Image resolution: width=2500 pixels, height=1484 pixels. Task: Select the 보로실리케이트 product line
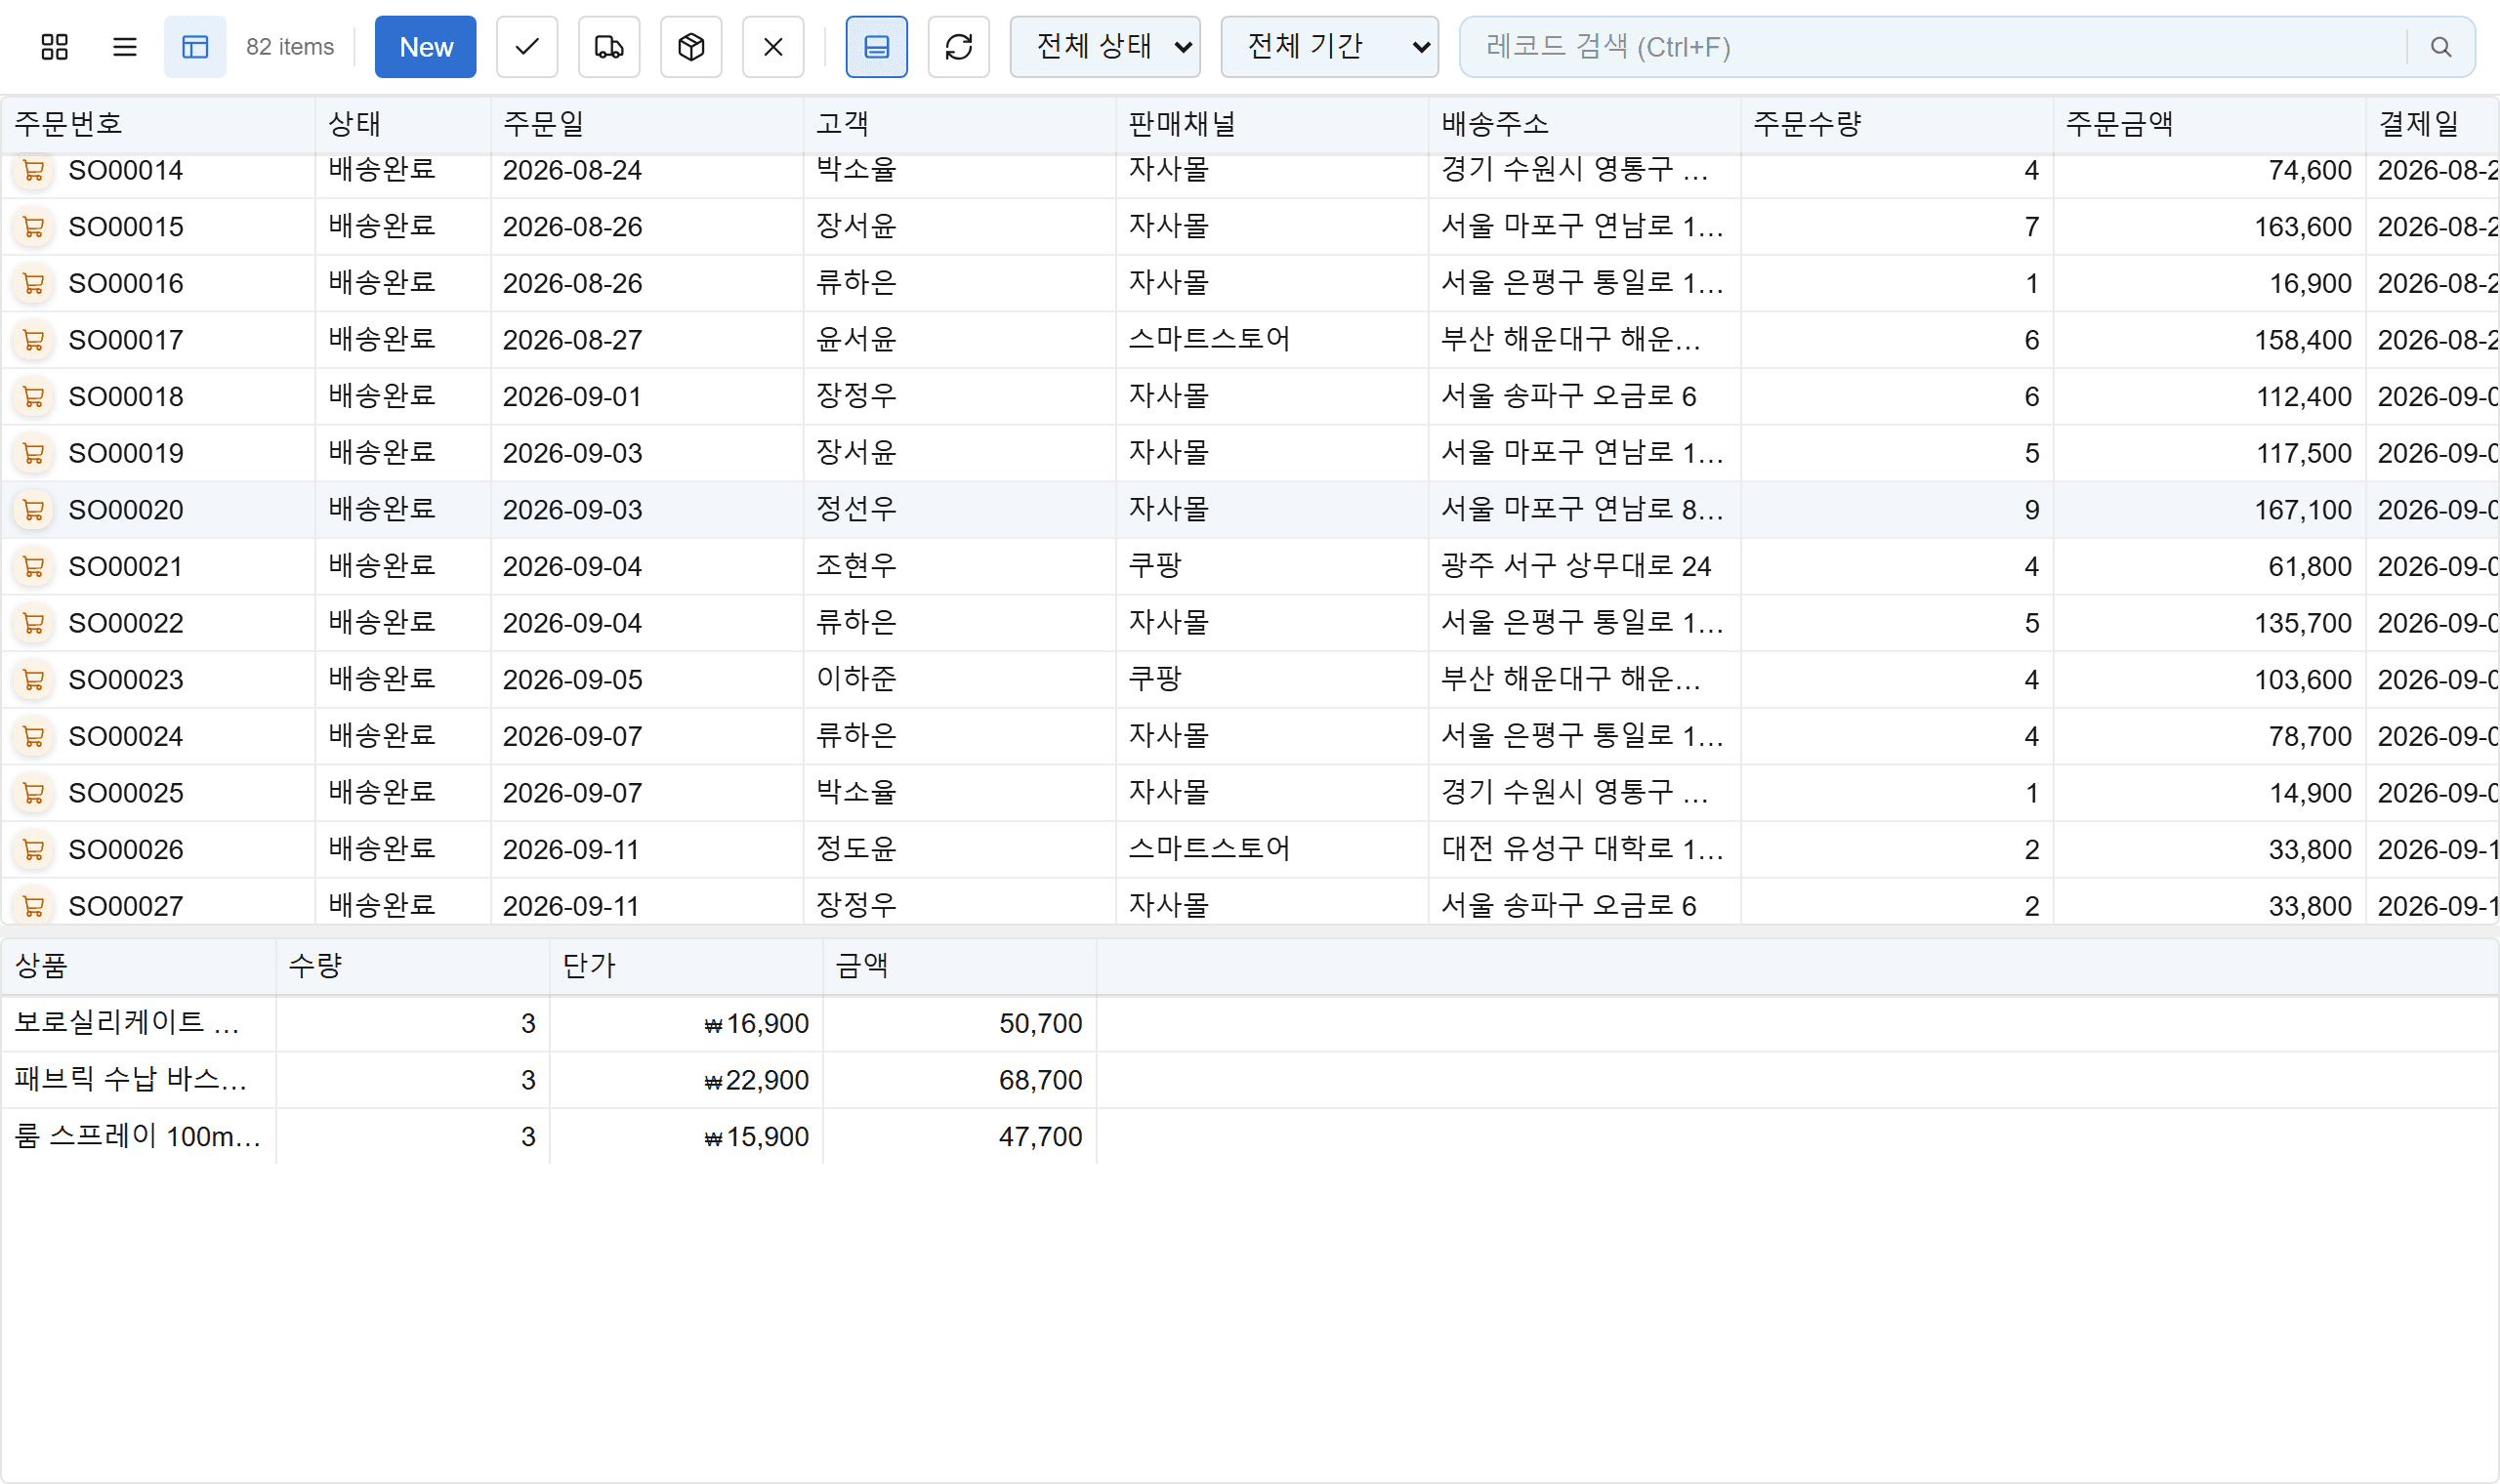1250,1023
